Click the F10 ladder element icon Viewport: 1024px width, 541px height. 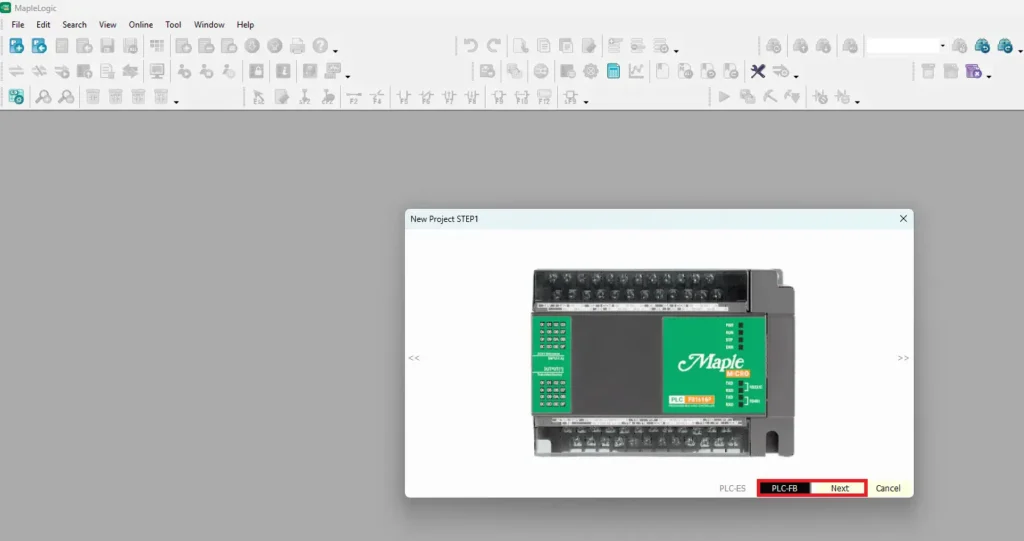[x=522, y=98]
